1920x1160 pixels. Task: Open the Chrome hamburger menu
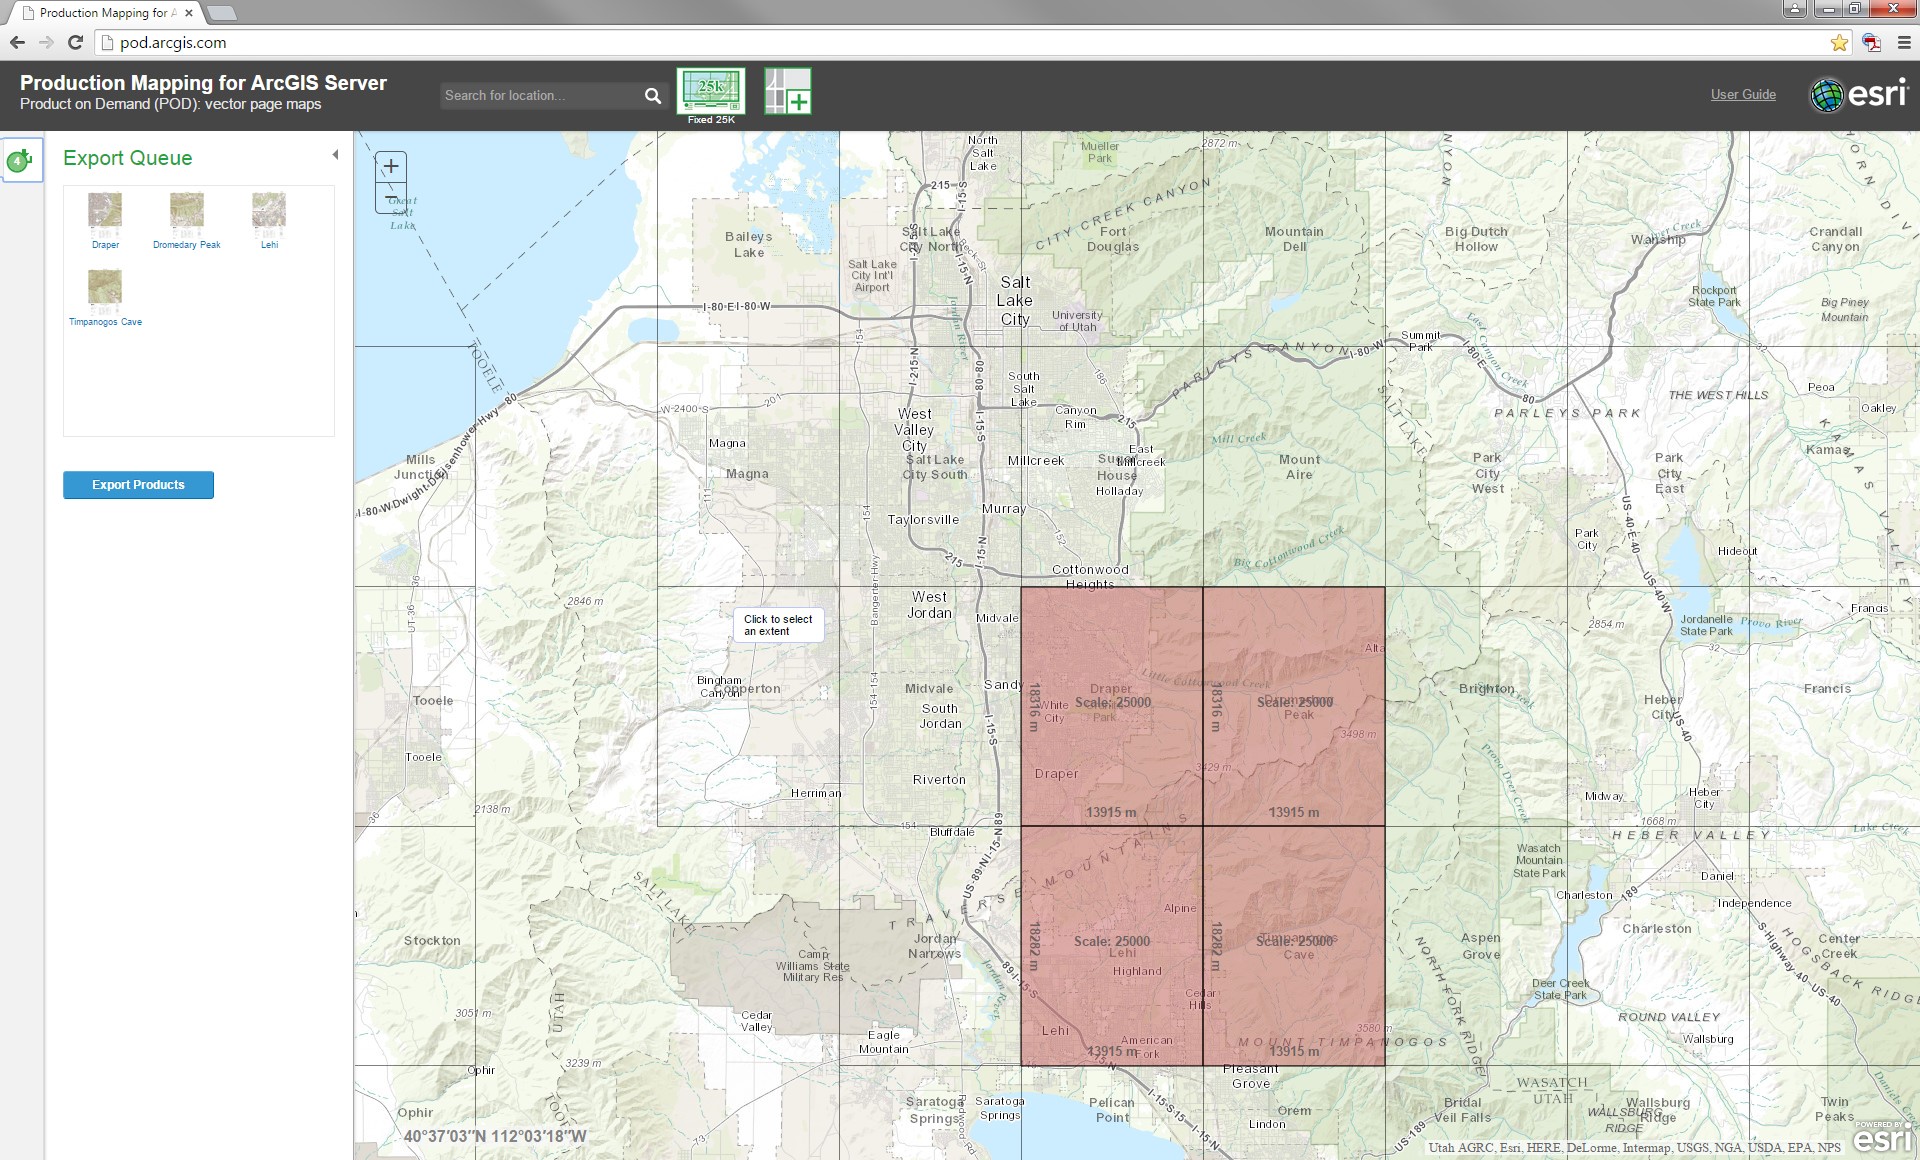click(x=1904, y=43)
